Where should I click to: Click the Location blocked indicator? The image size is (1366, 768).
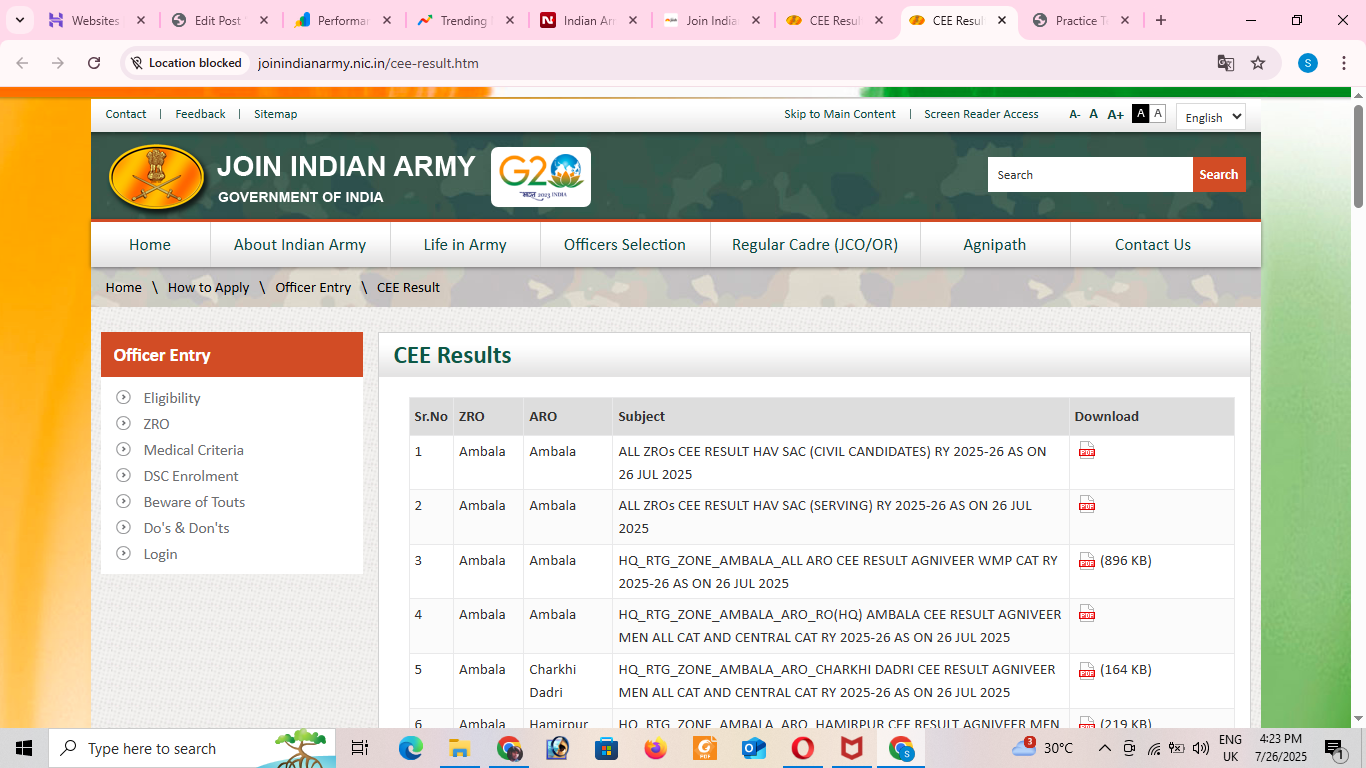pos(186,63)
